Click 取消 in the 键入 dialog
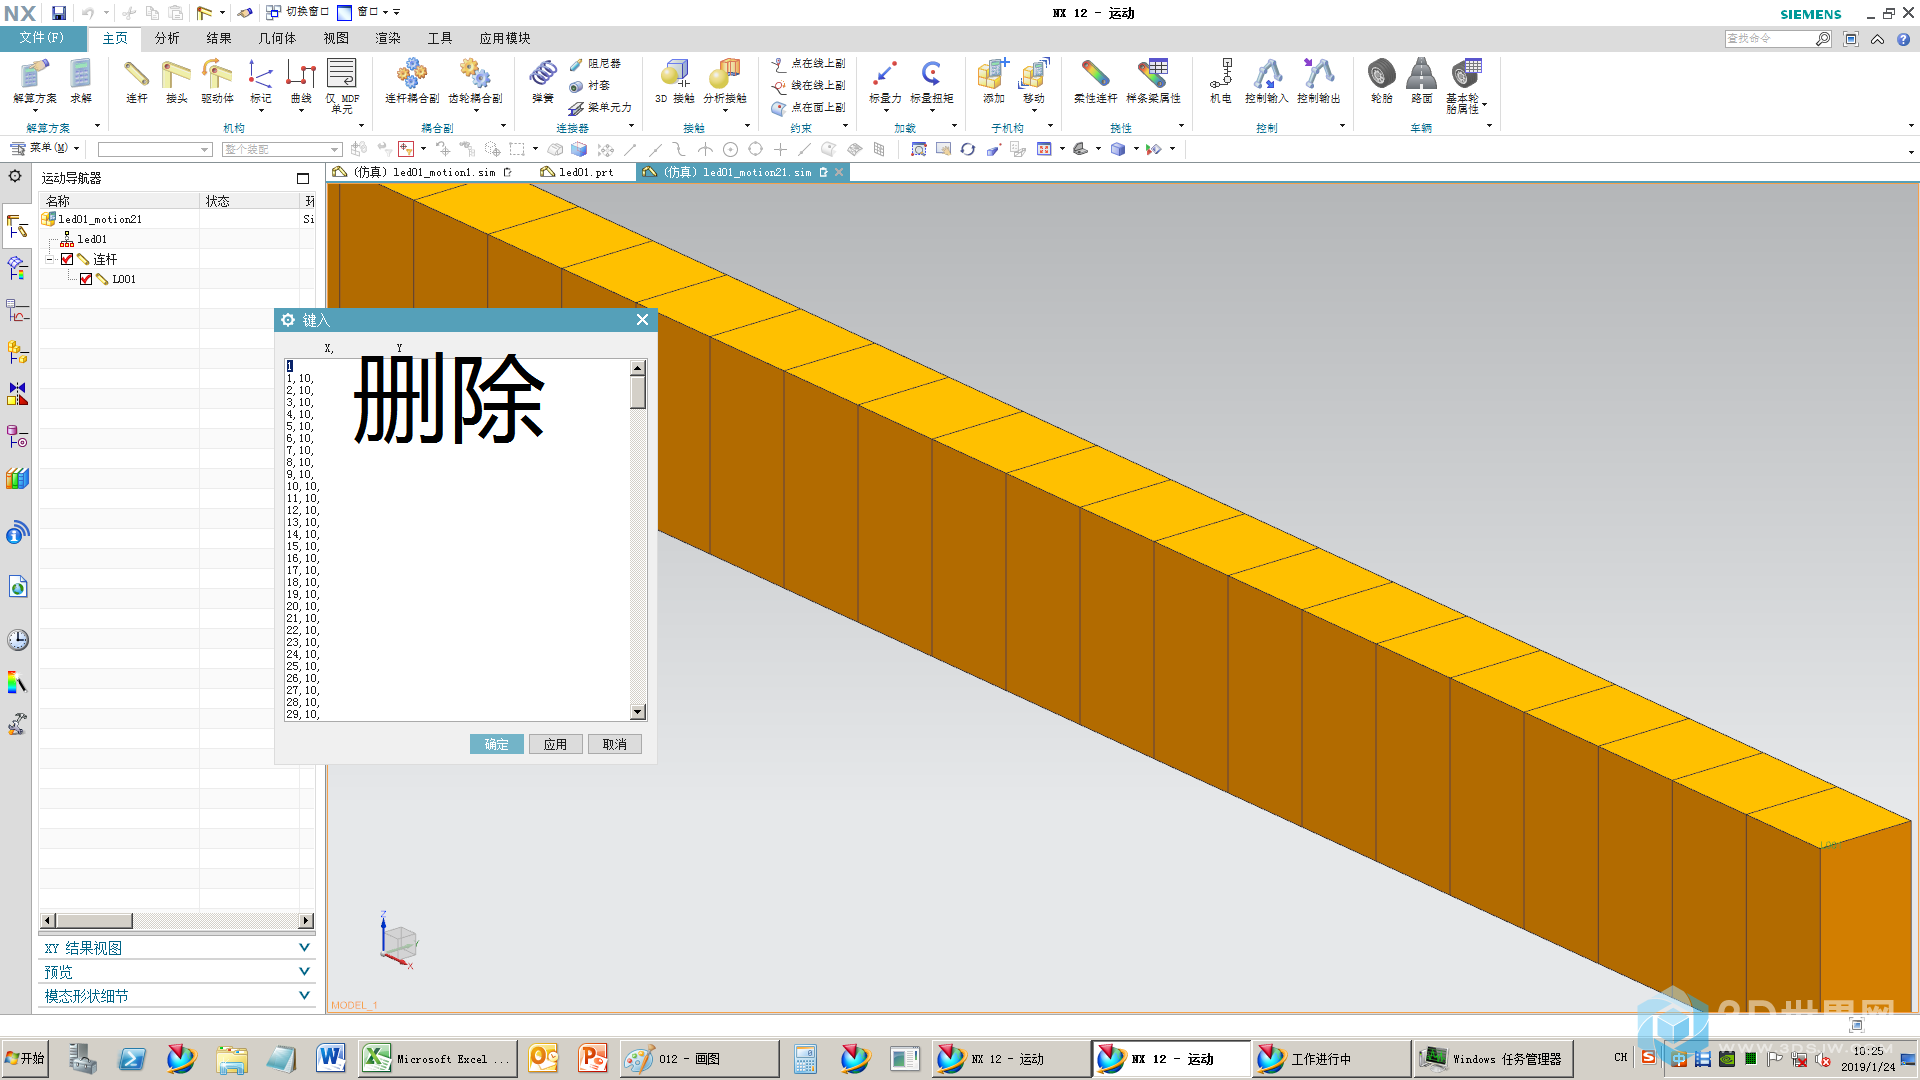The image size is (1920, 1080). (615, 744)
